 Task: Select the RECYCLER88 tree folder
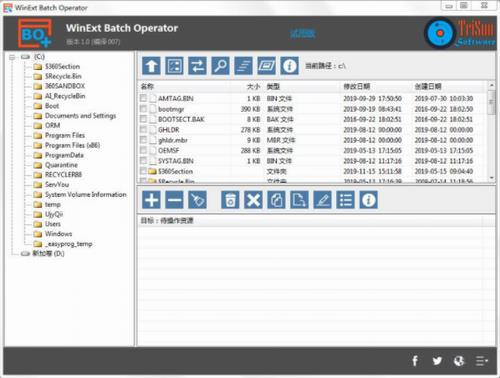[x=63, y=175]
